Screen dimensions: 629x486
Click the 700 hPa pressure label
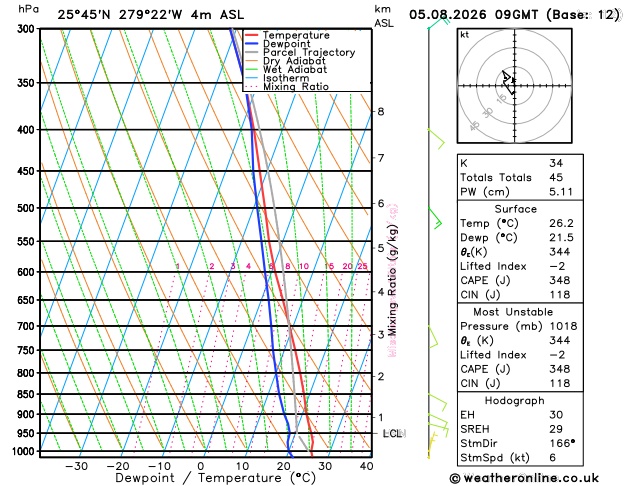point(28,326)
